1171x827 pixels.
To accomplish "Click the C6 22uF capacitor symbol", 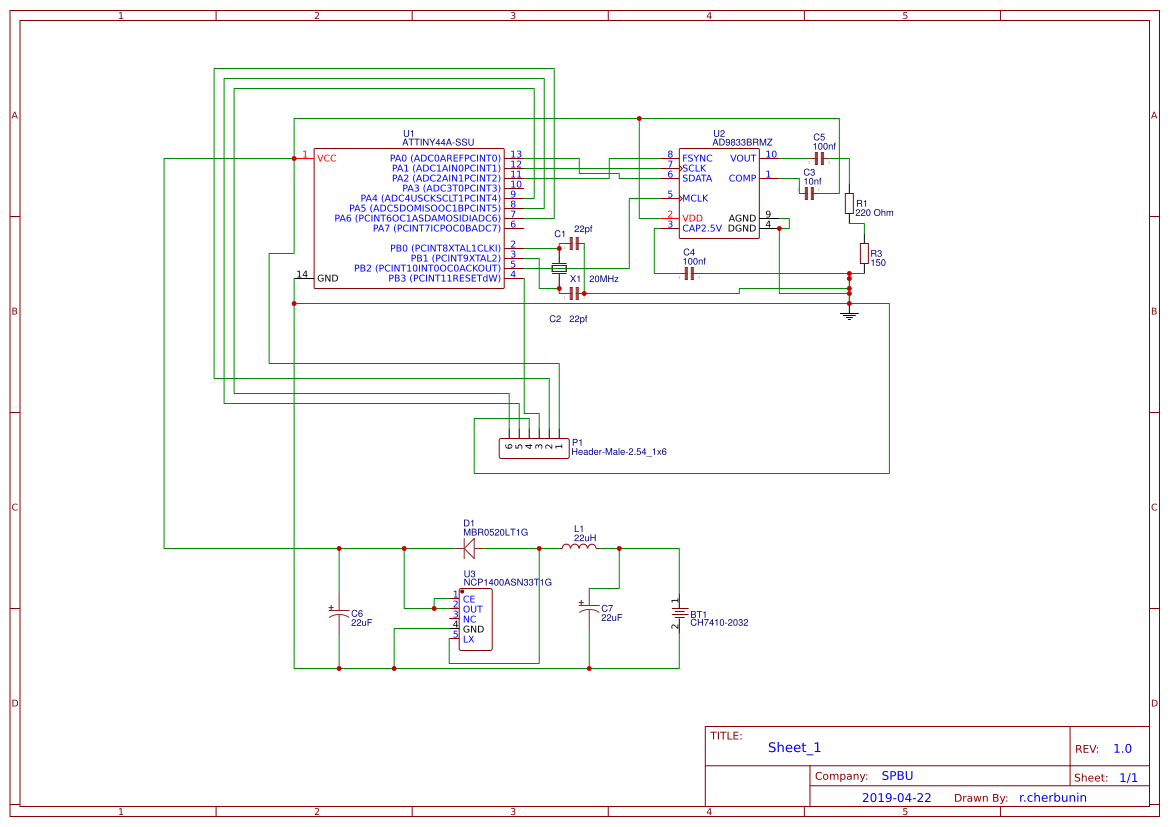I will pos(339,613).
